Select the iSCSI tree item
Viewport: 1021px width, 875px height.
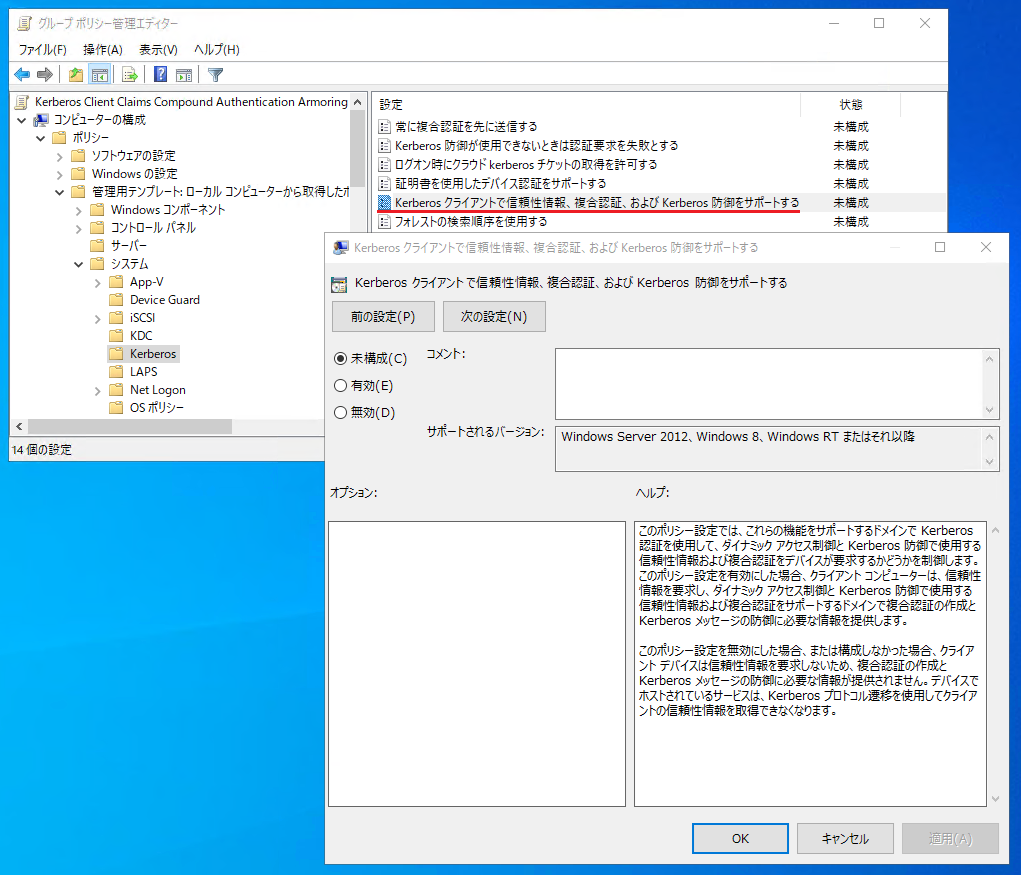click(x=143, y=318)
